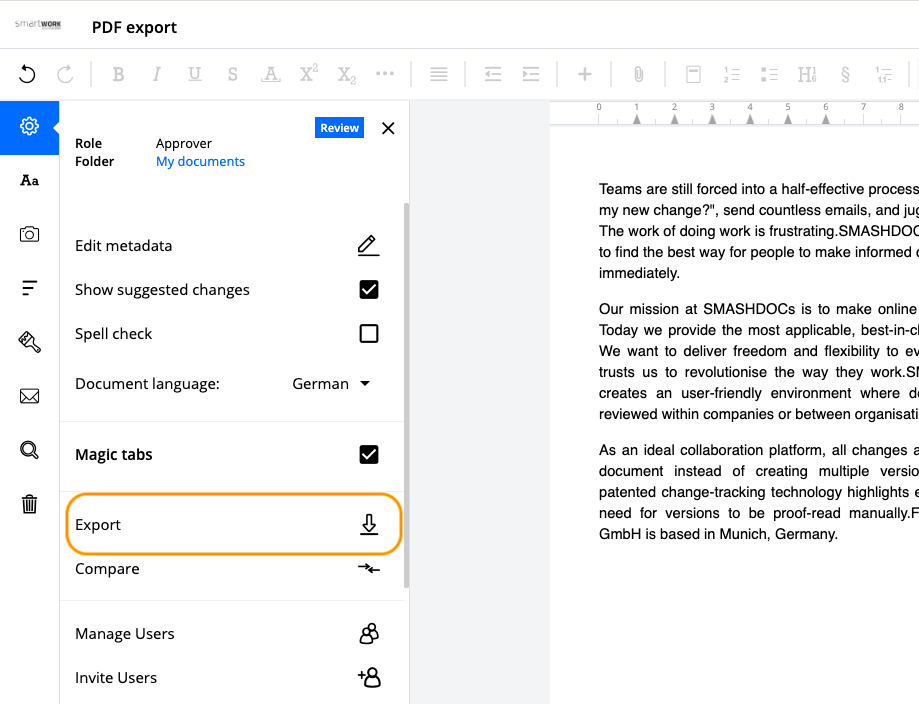Insert a bulleted list
919x704 pixels.
pos(769,74)
